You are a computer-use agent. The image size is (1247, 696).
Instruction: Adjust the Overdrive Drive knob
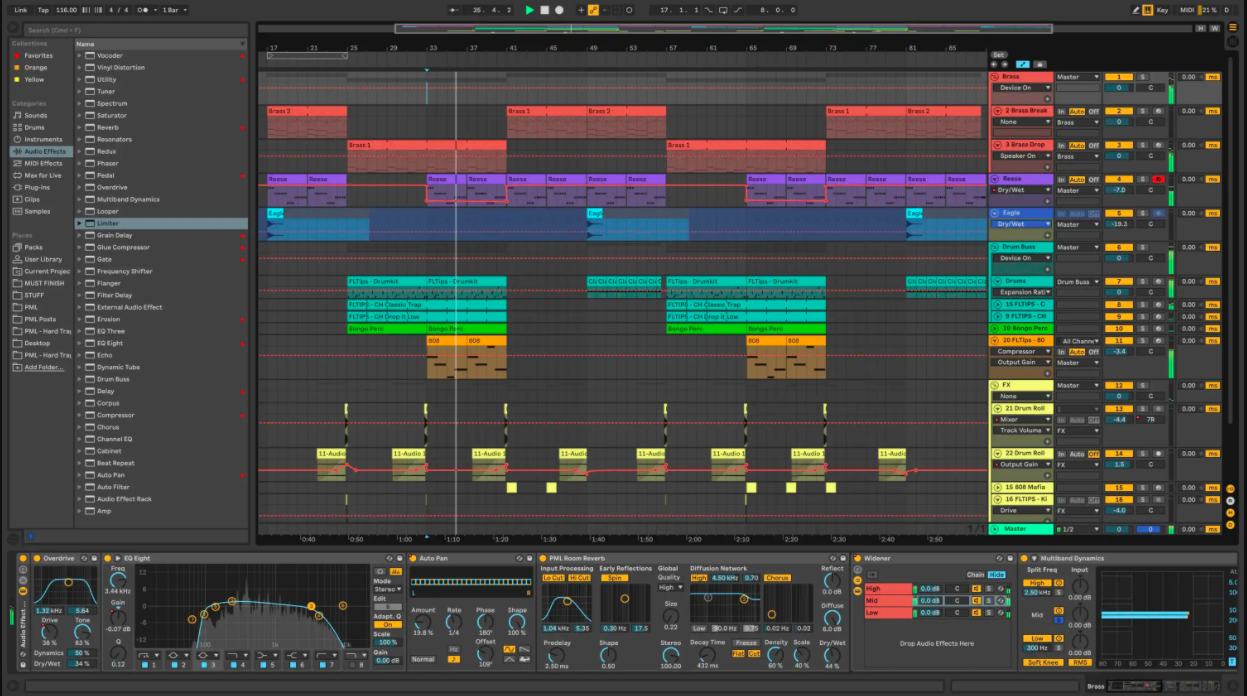pos(49,629)
